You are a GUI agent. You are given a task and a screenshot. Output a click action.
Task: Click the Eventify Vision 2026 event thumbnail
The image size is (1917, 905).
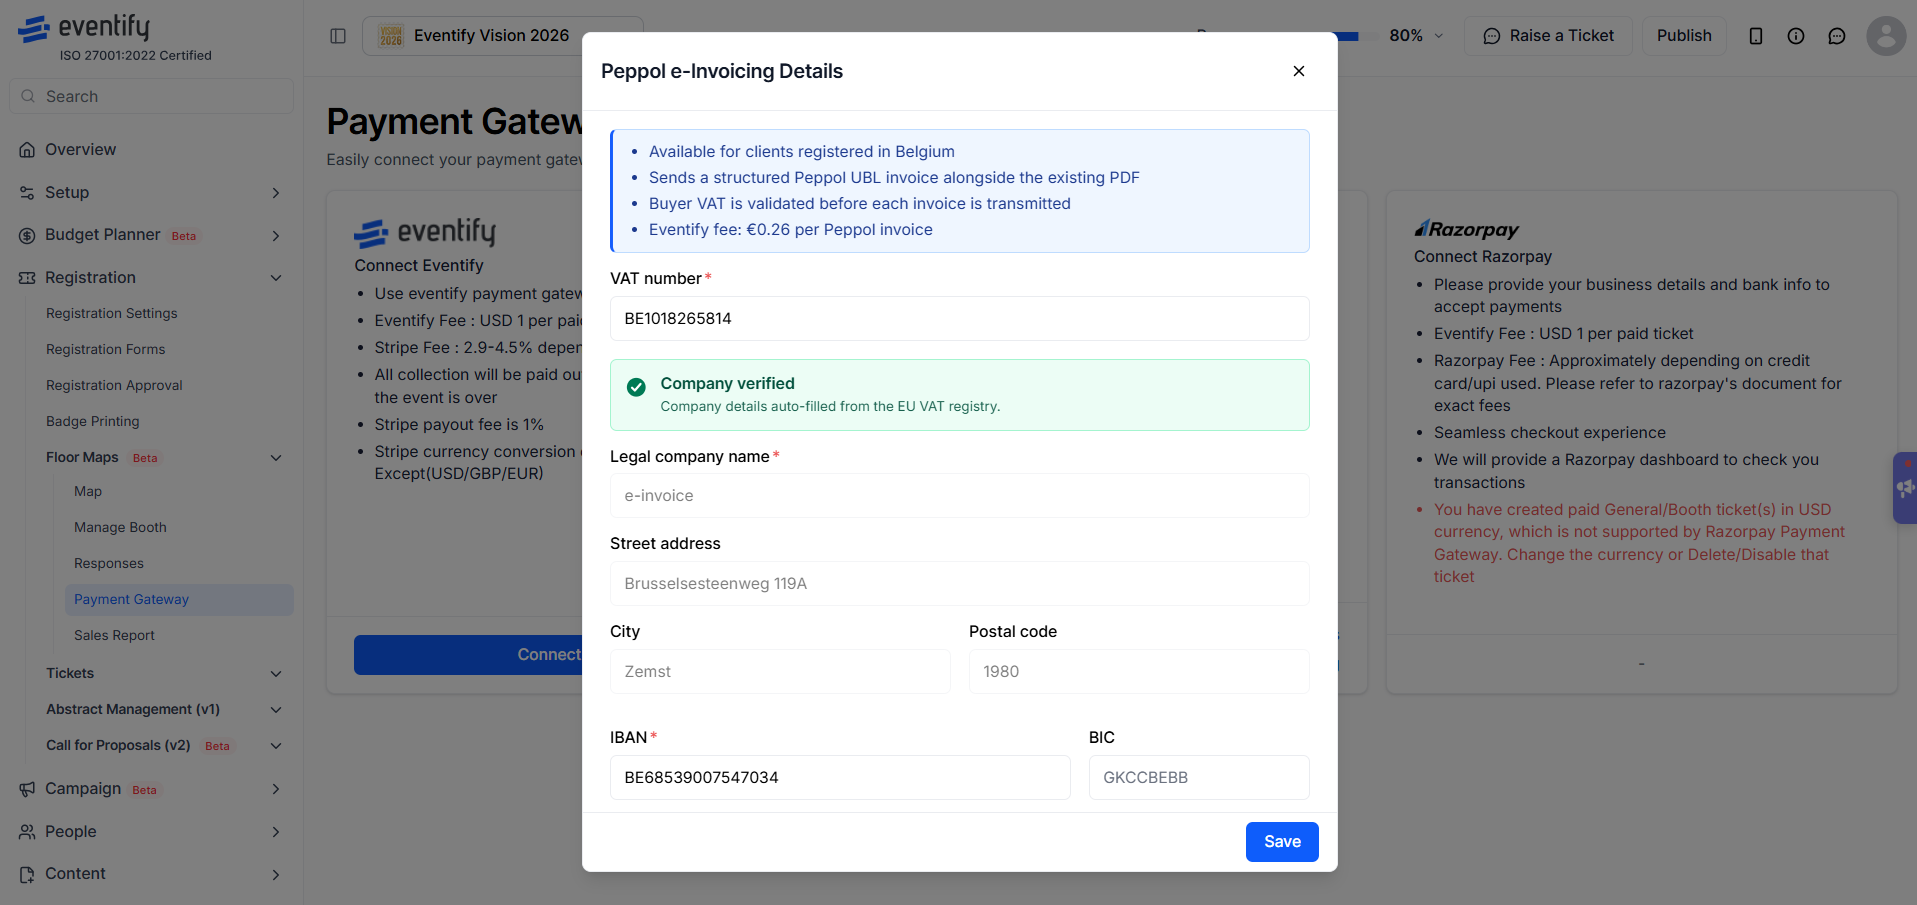click(x=391, y=36)
